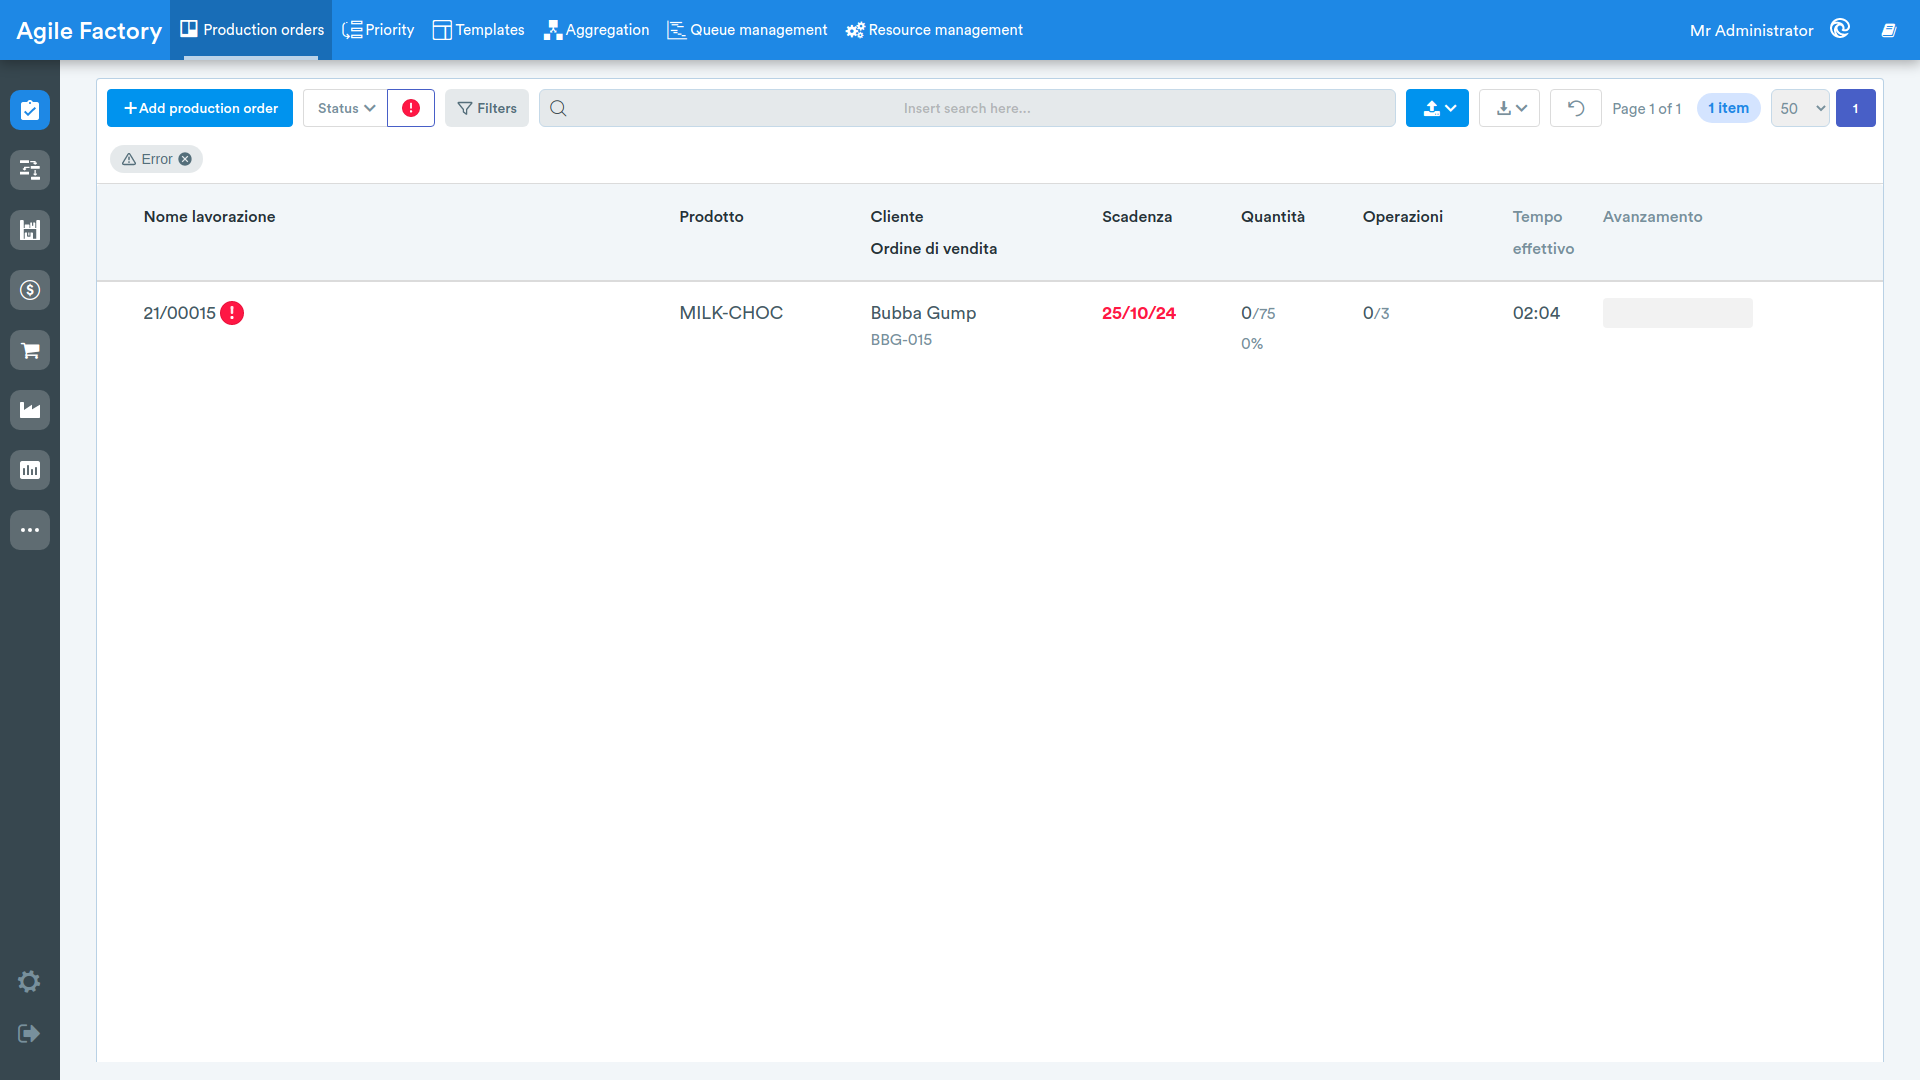The height and width of the screenshot is (1080, 1920).
Task: Click the progress bar for order 21/00015
Action: (1678, 313)
